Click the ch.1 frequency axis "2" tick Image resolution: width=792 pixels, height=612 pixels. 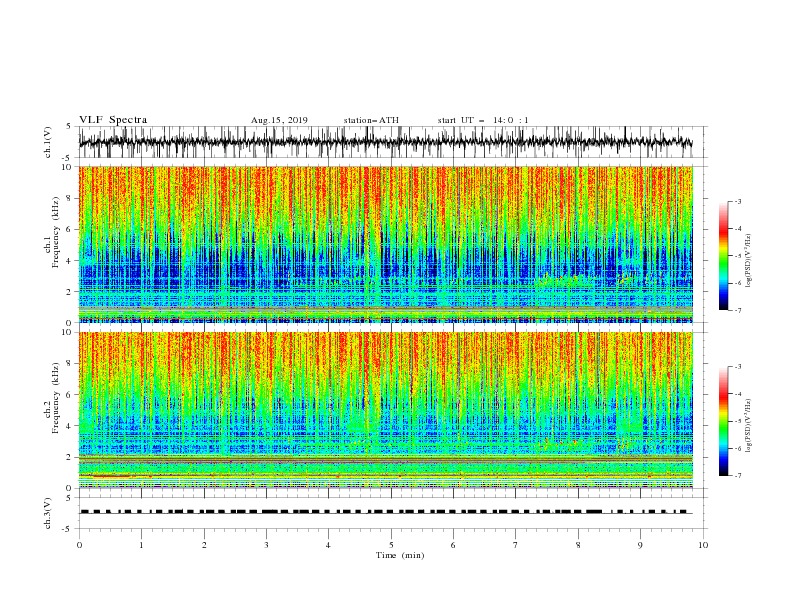69,292
